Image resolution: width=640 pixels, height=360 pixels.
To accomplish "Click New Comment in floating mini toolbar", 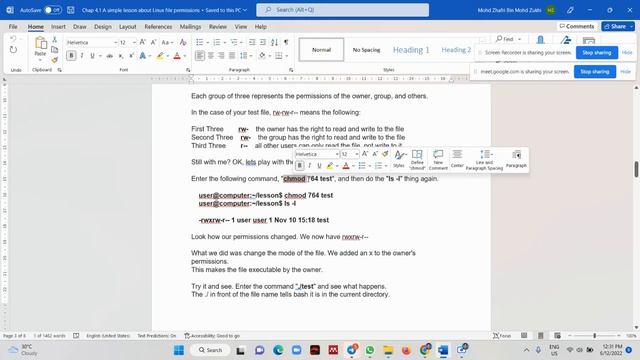I will click(x=438, y=160).
